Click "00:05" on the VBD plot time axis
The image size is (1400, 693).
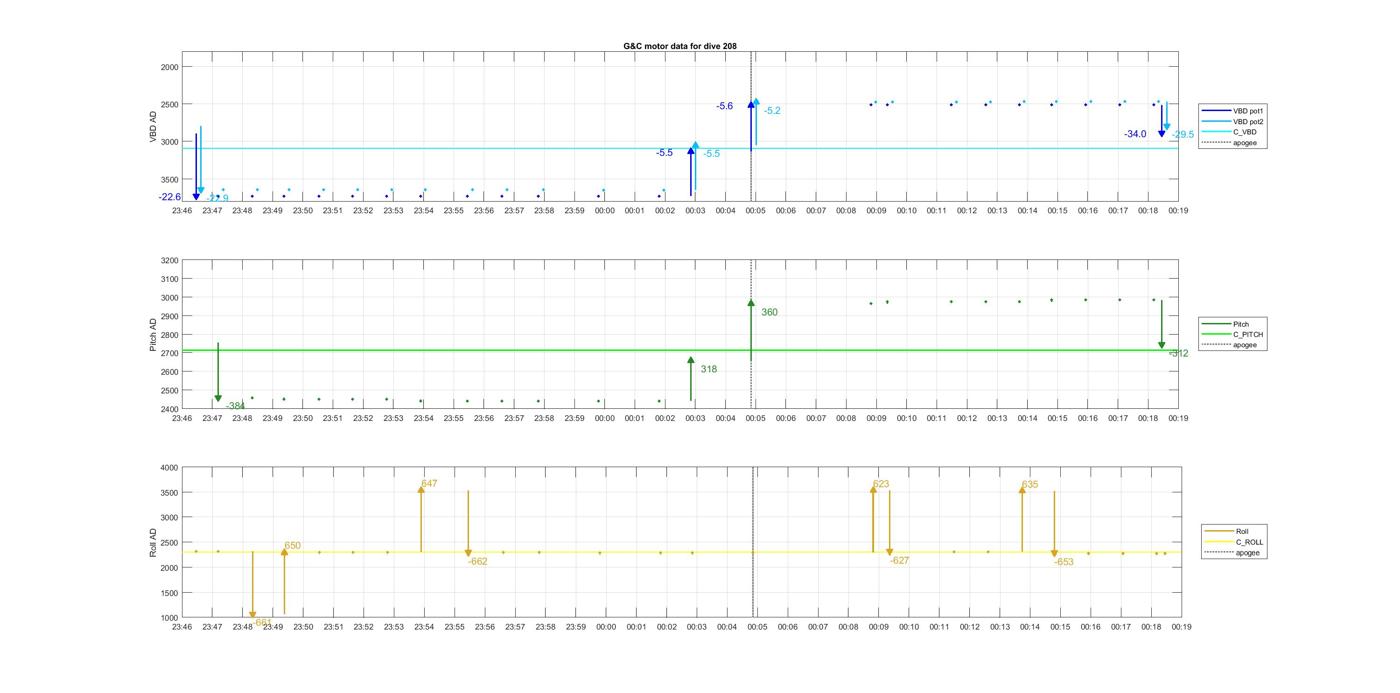(756, 211)
